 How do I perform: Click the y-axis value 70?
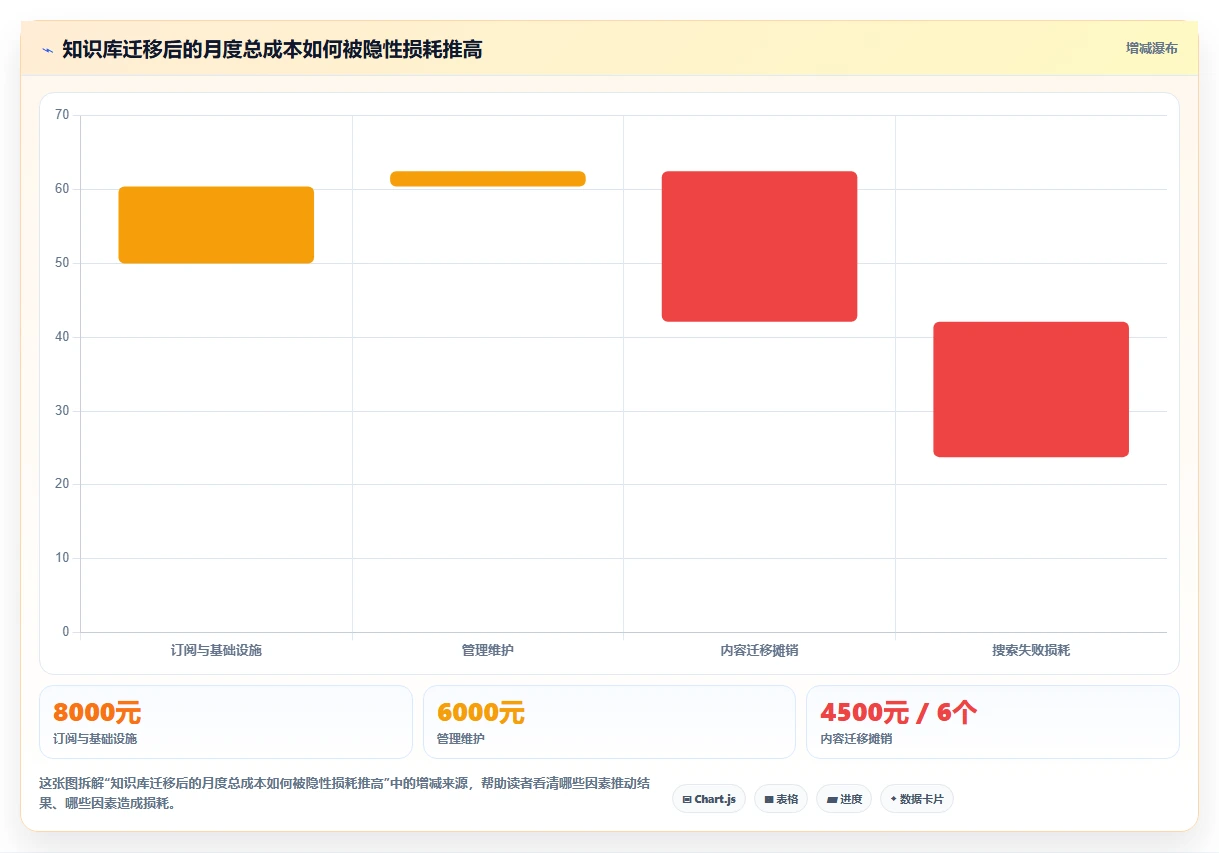click(x=62, y=115)
